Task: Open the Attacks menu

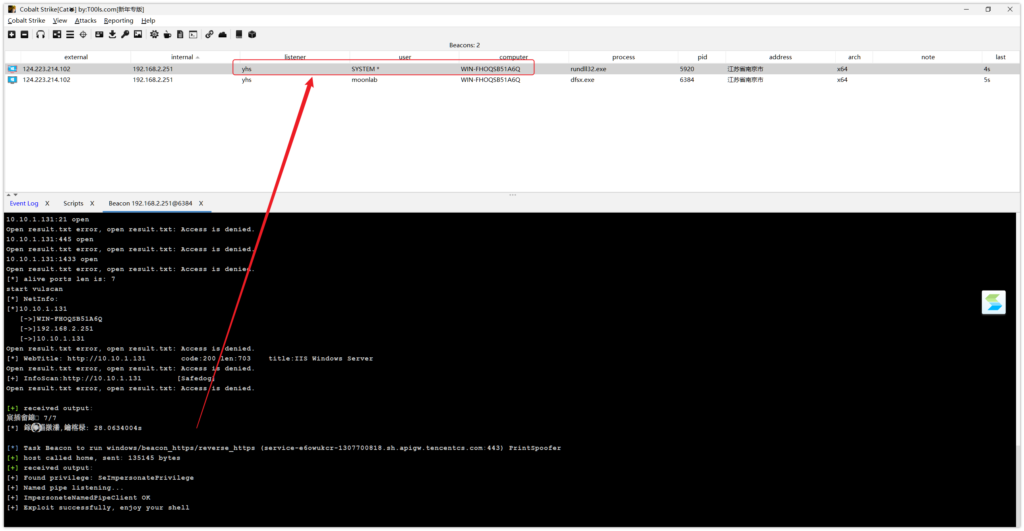Action: [x=85, y=21]
